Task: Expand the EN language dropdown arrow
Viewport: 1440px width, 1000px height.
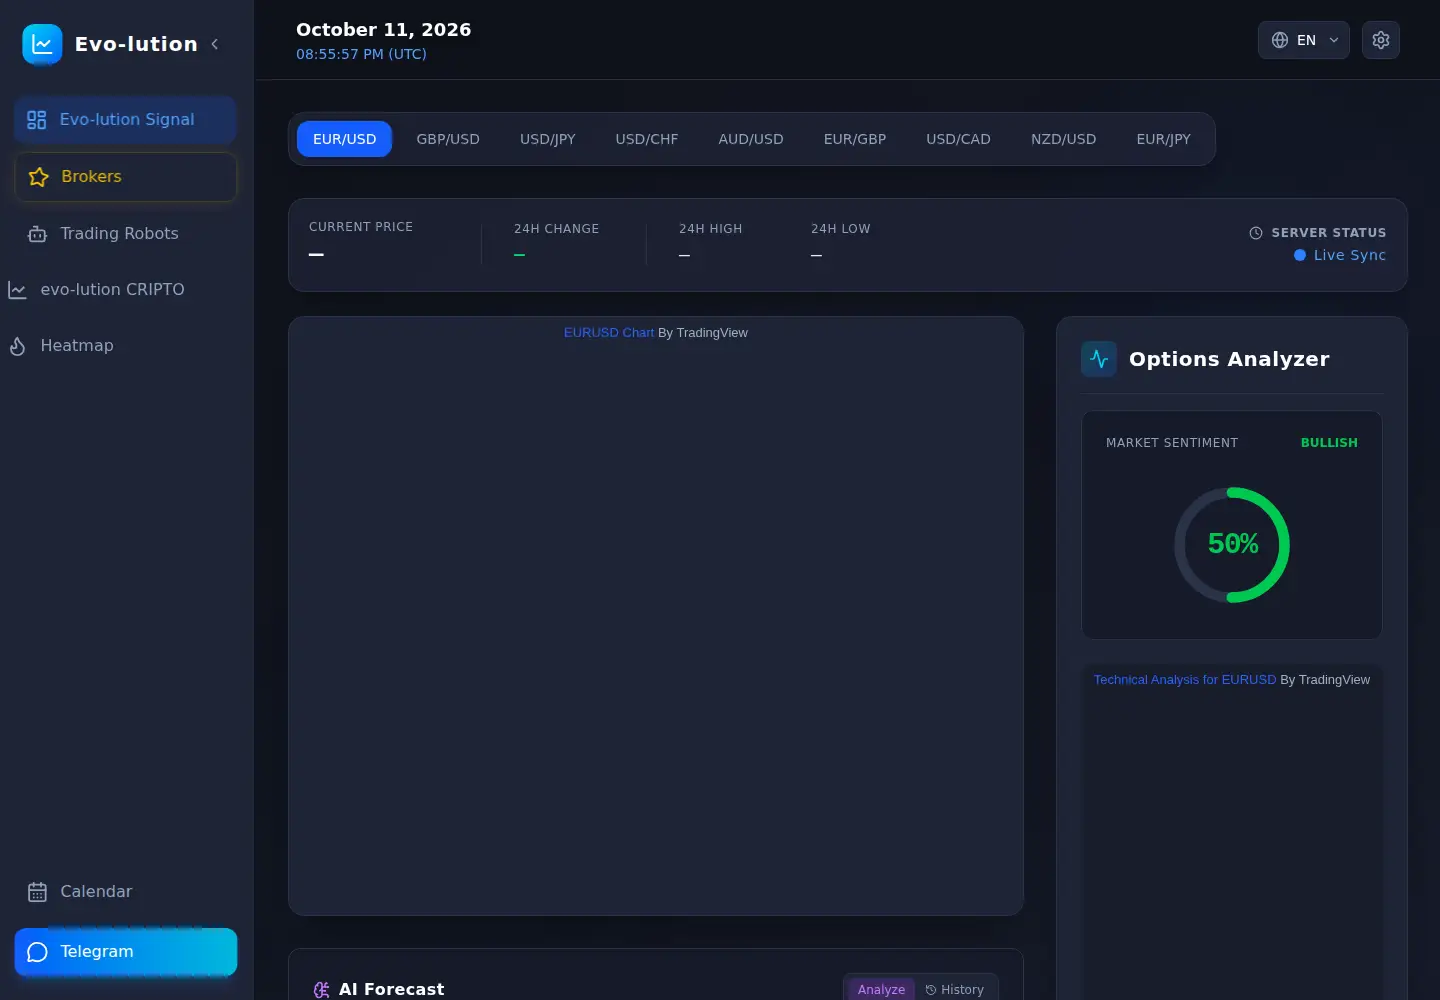Action: (1334, 40)
